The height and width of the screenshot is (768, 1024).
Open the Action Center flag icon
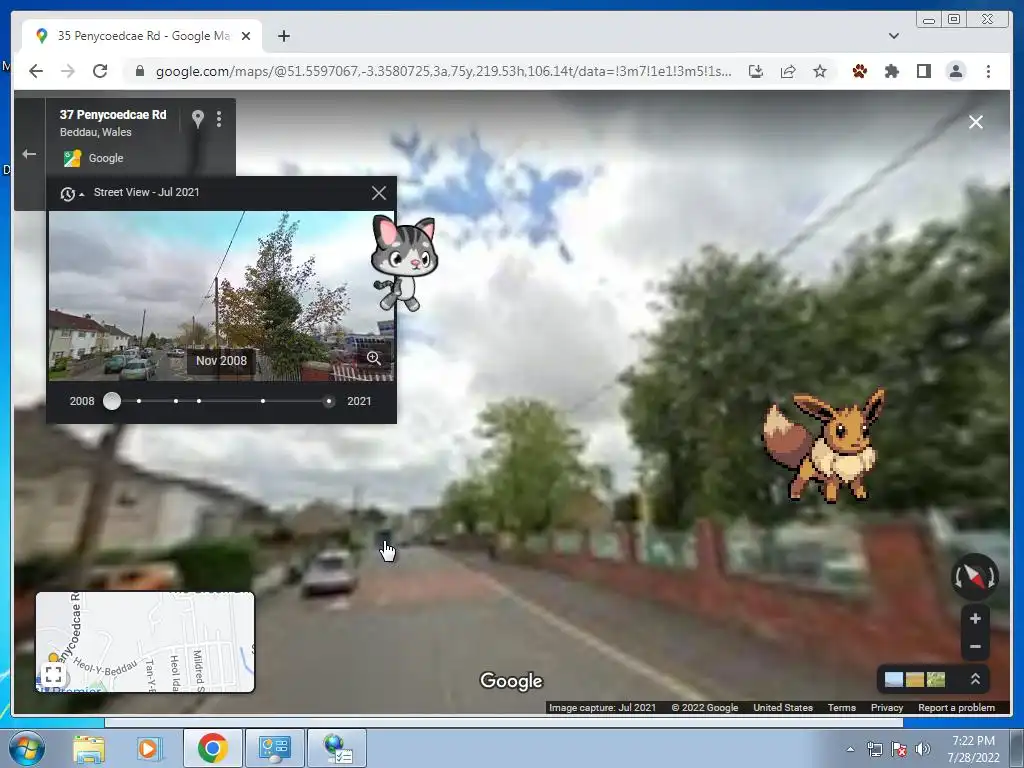point(899,749)
